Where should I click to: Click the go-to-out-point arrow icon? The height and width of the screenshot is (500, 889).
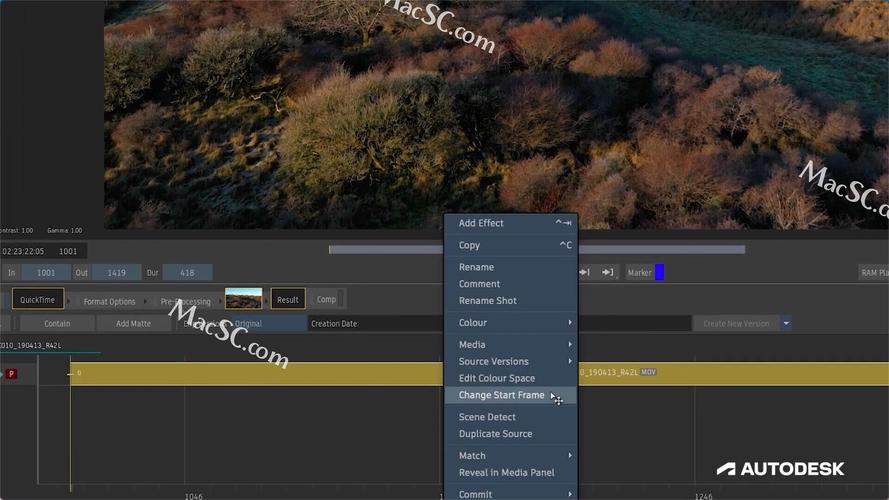pyautogui.click(x=608, y=273)
